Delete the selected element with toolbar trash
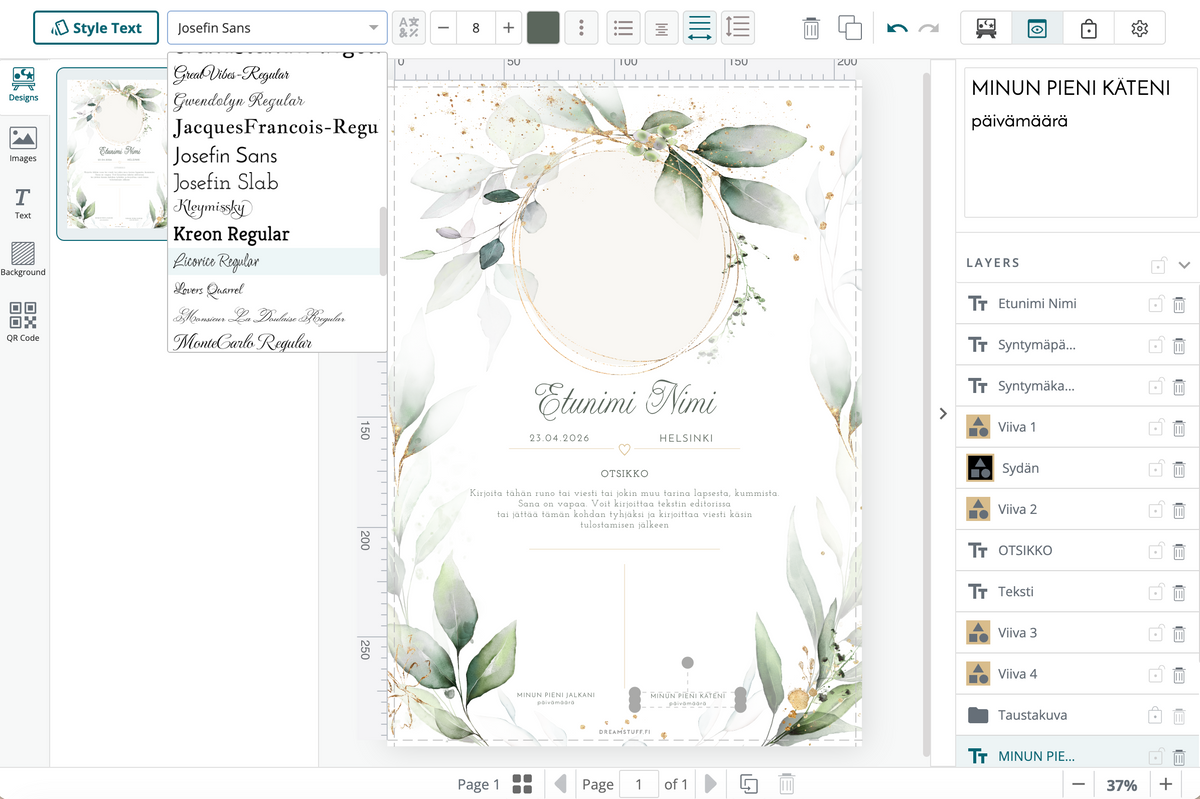The image size is (1200, 799). pos(812,28)
